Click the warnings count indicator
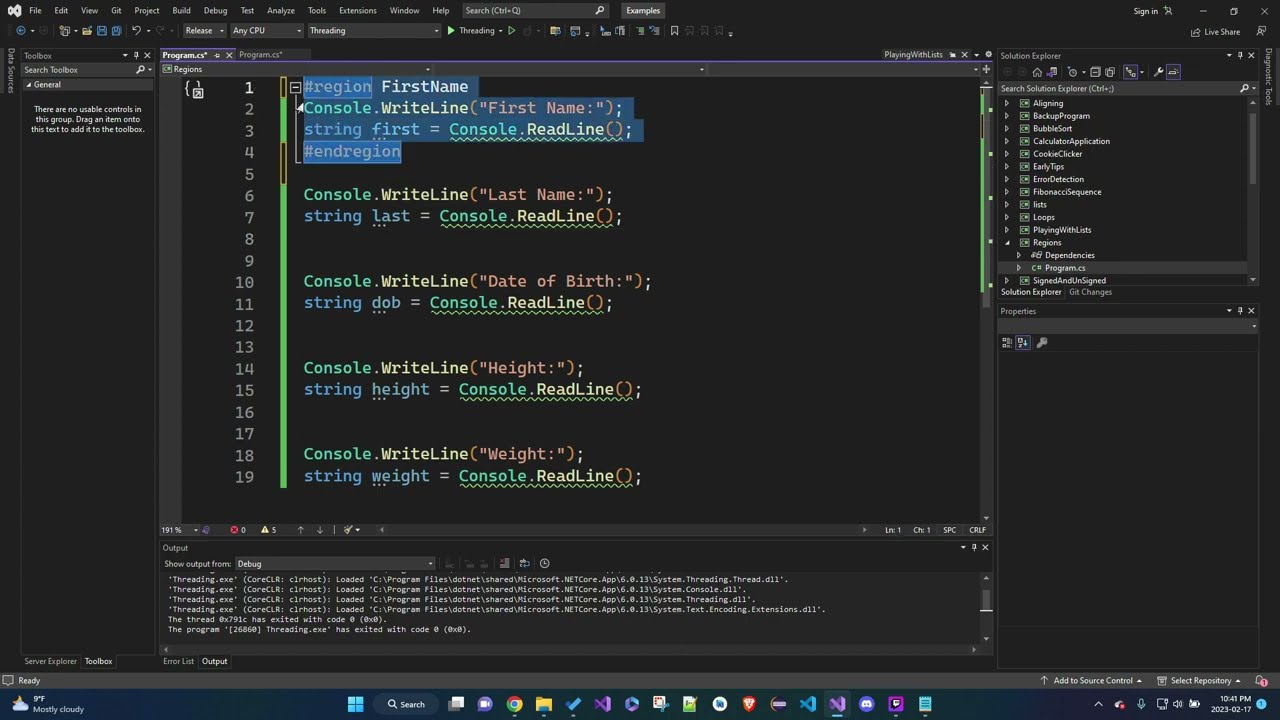 click(x=268, y=530)
